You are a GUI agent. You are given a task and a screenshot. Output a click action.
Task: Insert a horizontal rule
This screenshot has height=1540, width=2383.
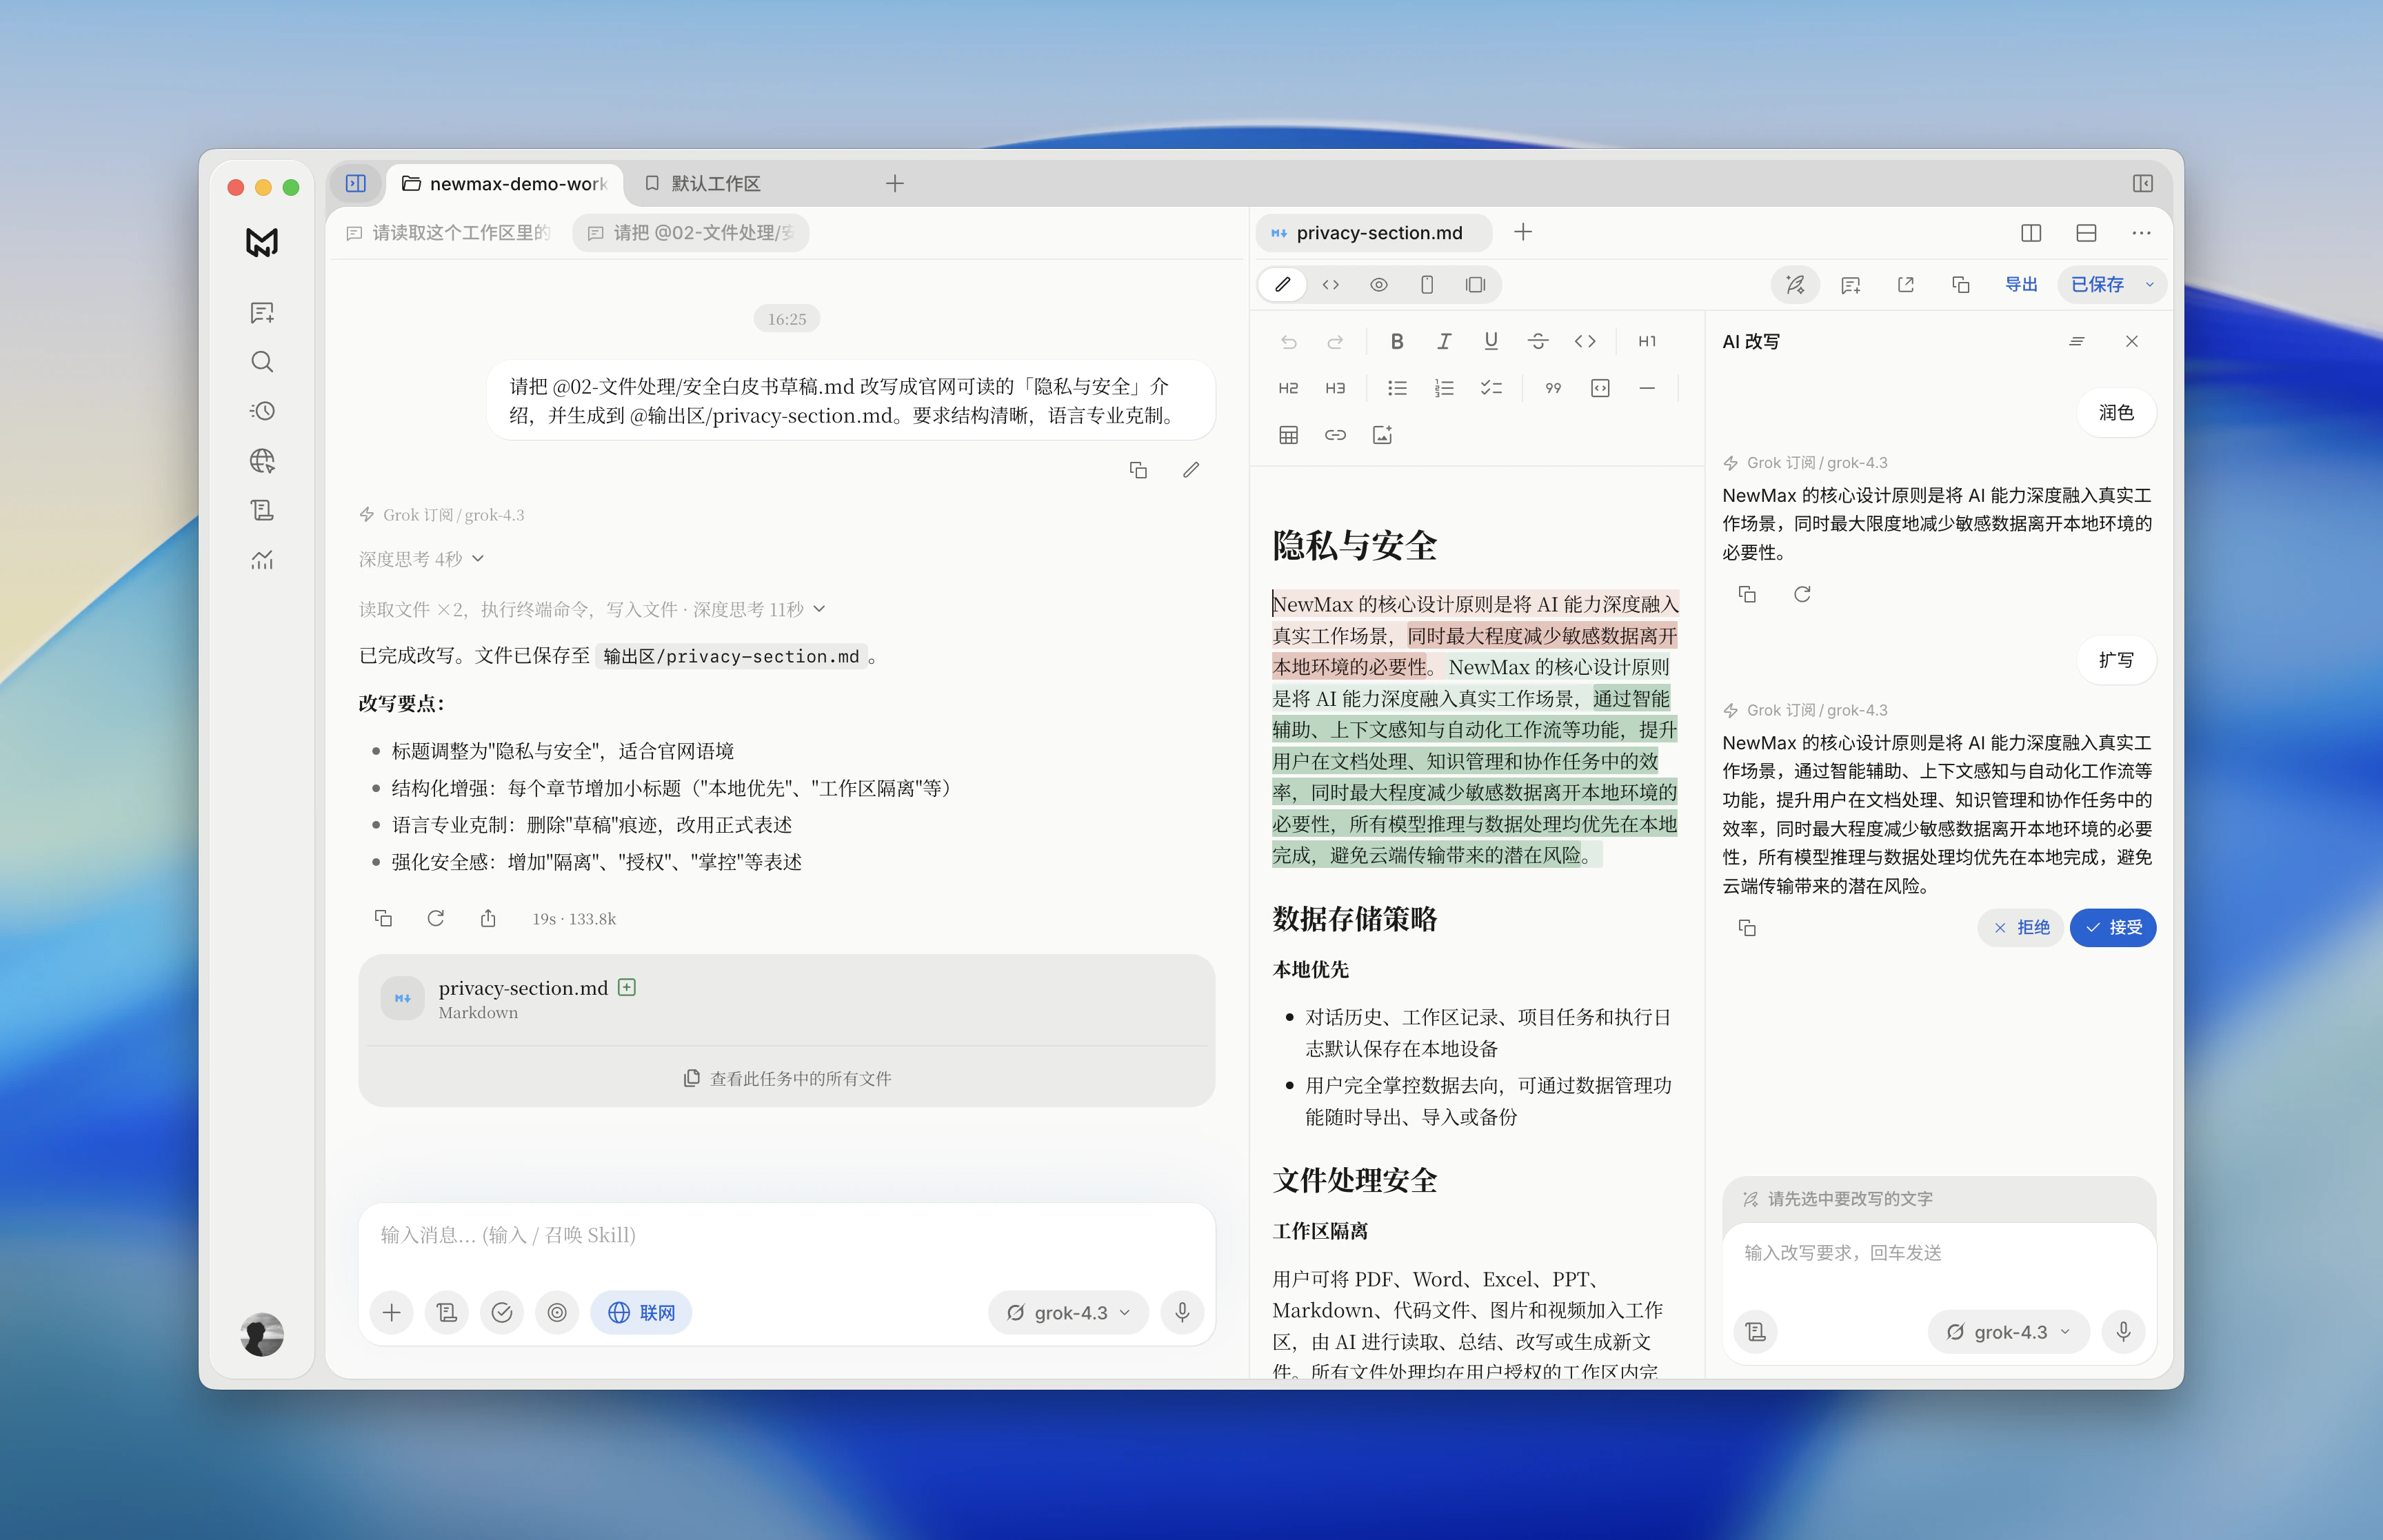coord(1647,388)
